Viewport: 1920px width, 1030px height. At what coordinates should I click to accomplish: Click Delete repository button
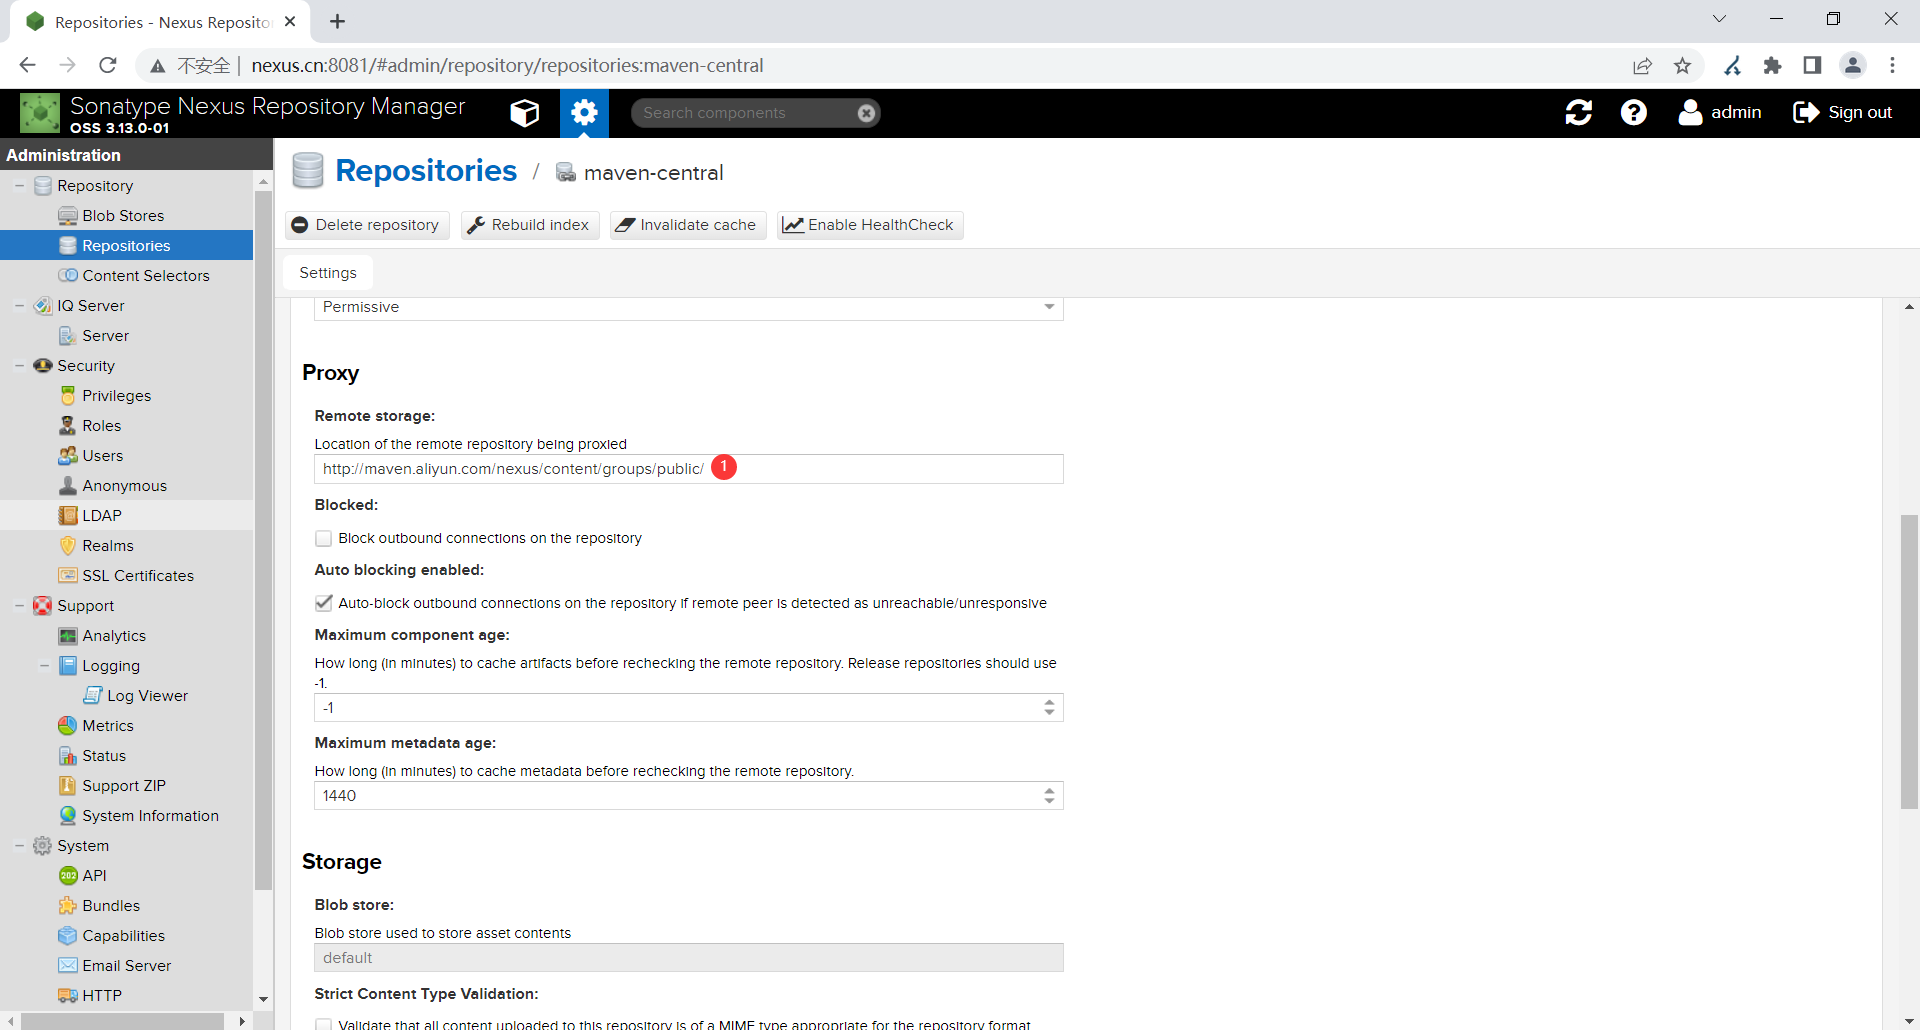367,225
